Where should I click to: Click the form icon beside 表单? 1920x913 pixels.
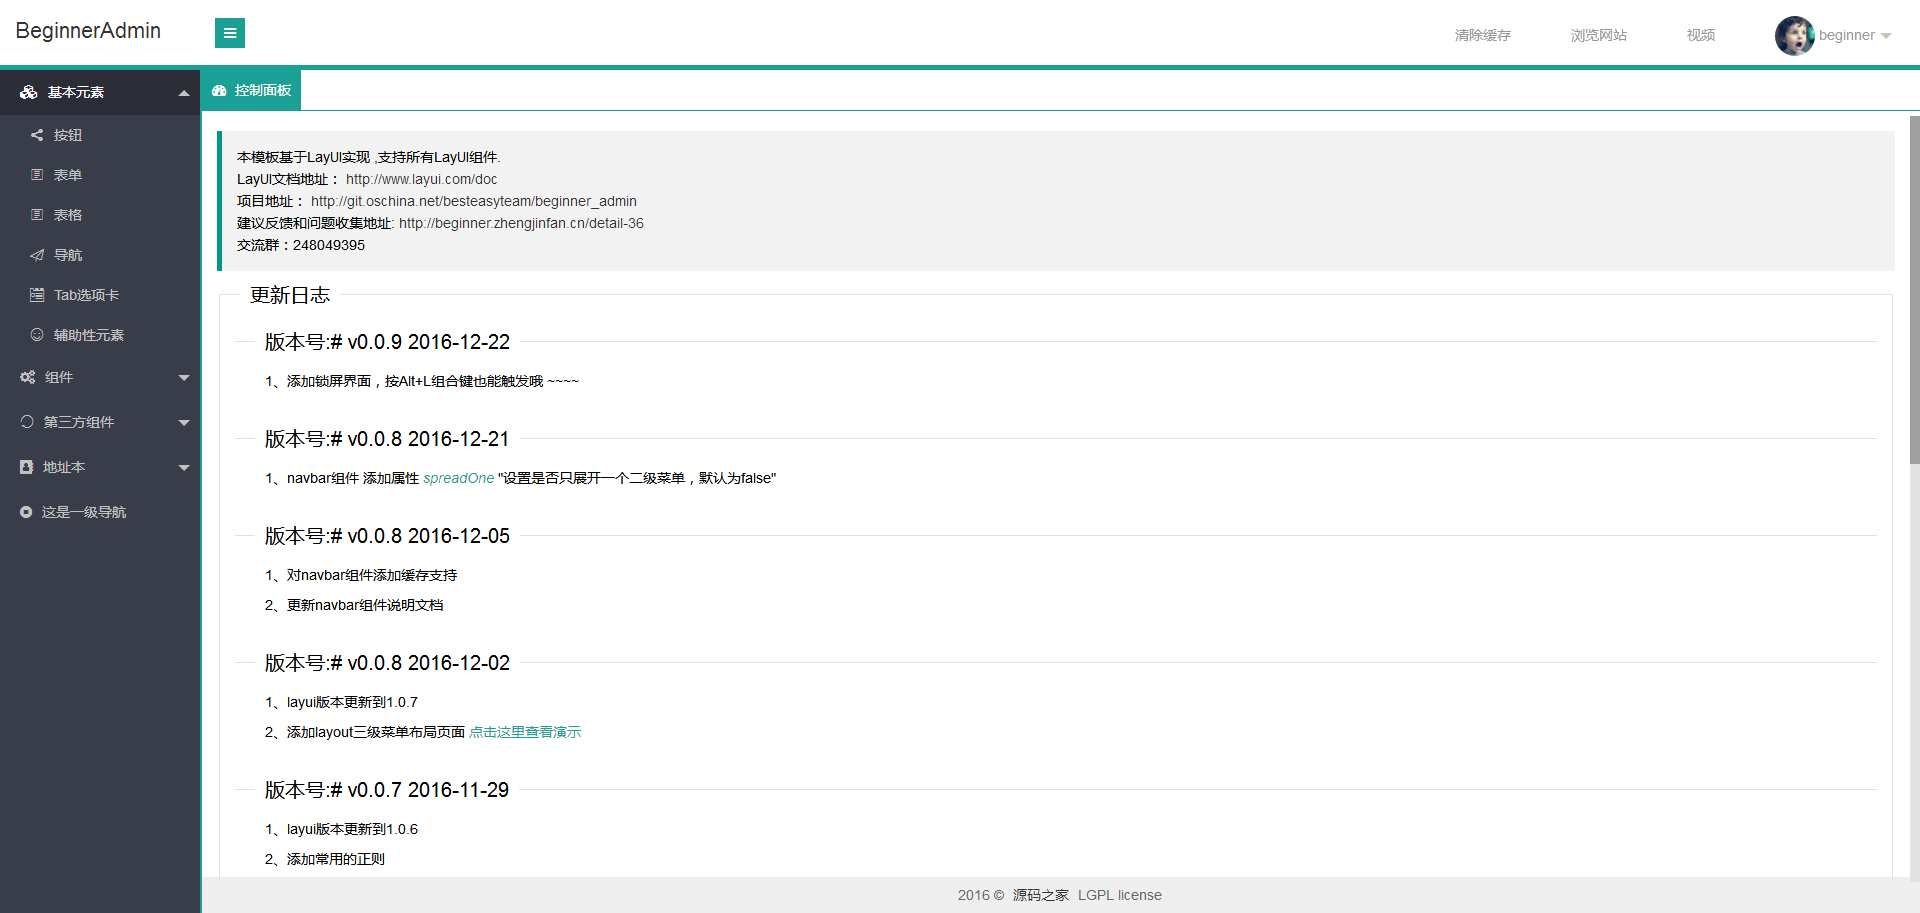[37, 175]
